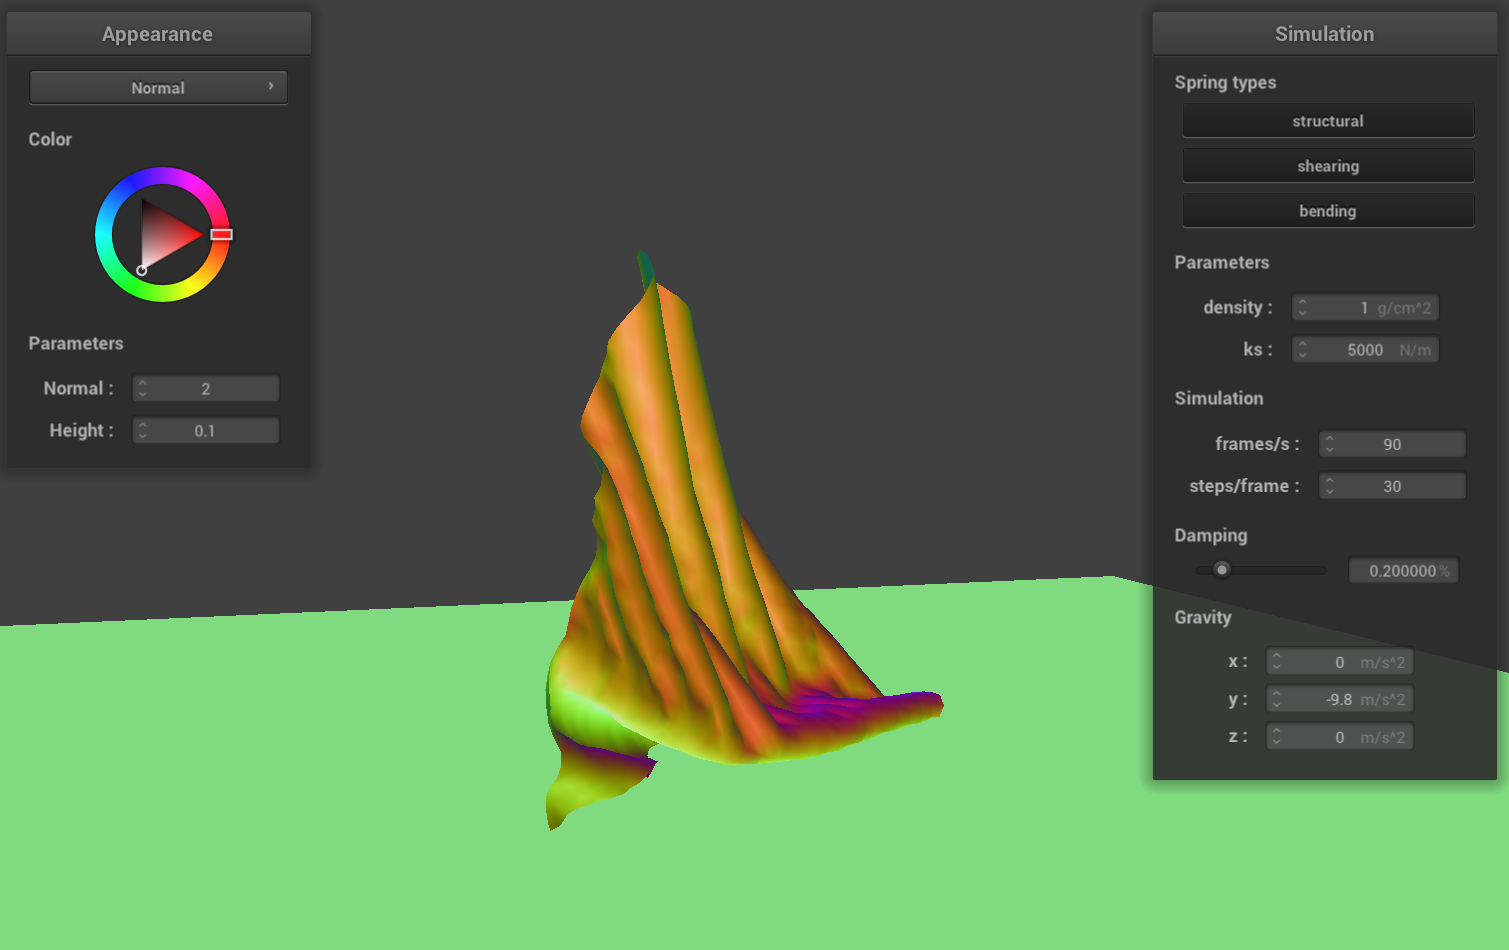Click the density stepper arrows
1509x950 pixels.
(x=1302, y=308)
